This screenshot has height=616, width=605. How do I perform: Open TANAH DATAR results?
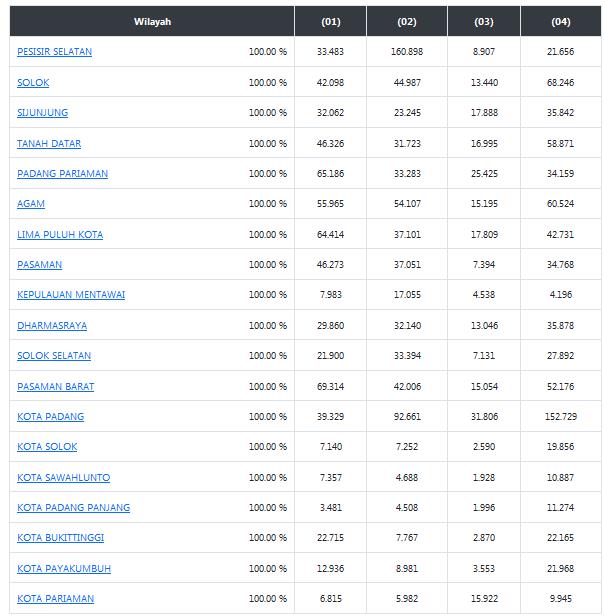(49, 143)
